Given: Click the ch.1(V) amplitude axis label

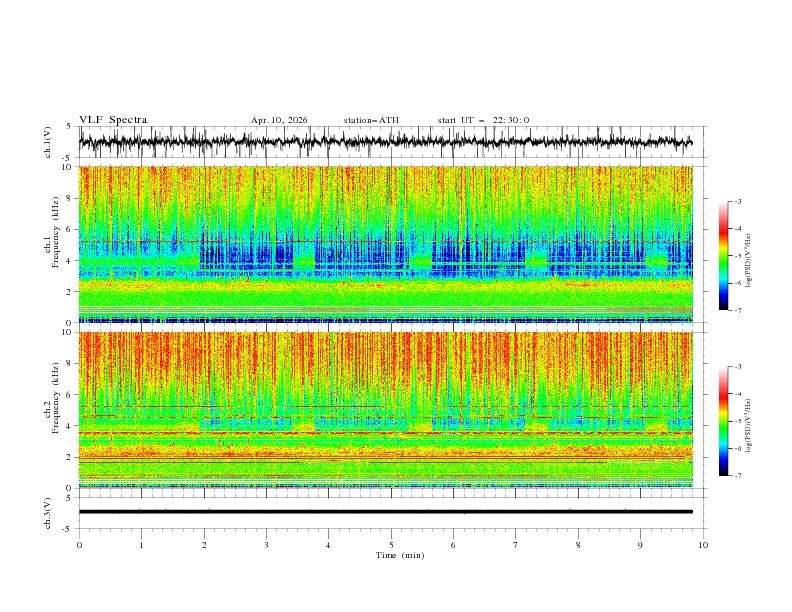Looking at the screenshot, I should coord(48,142).
